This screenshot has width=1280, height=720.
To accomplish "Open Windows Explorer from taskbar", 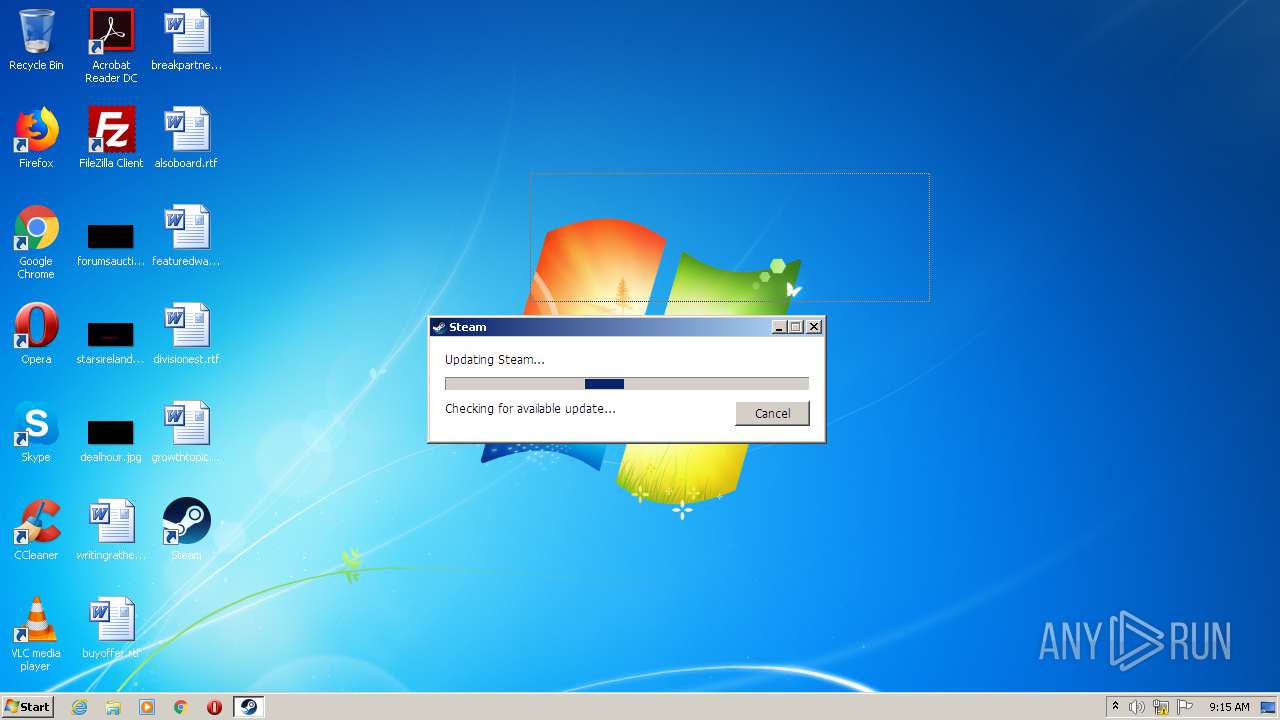I will pos(113,707).
